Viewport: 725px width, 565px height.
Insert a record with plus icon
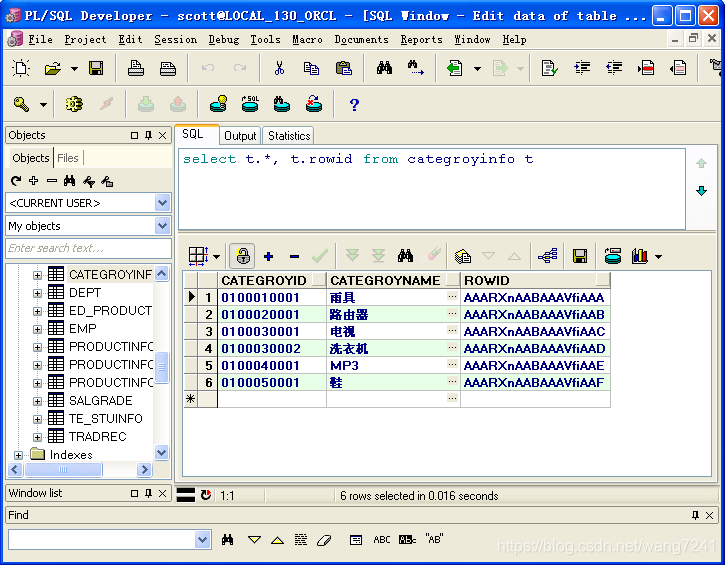coord(268,256)
